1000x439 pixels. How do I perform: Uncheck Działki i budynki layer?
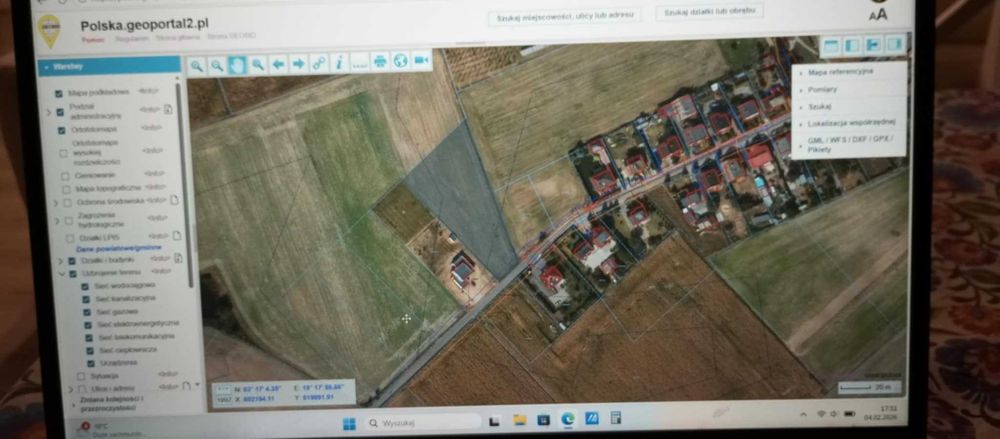71,260
